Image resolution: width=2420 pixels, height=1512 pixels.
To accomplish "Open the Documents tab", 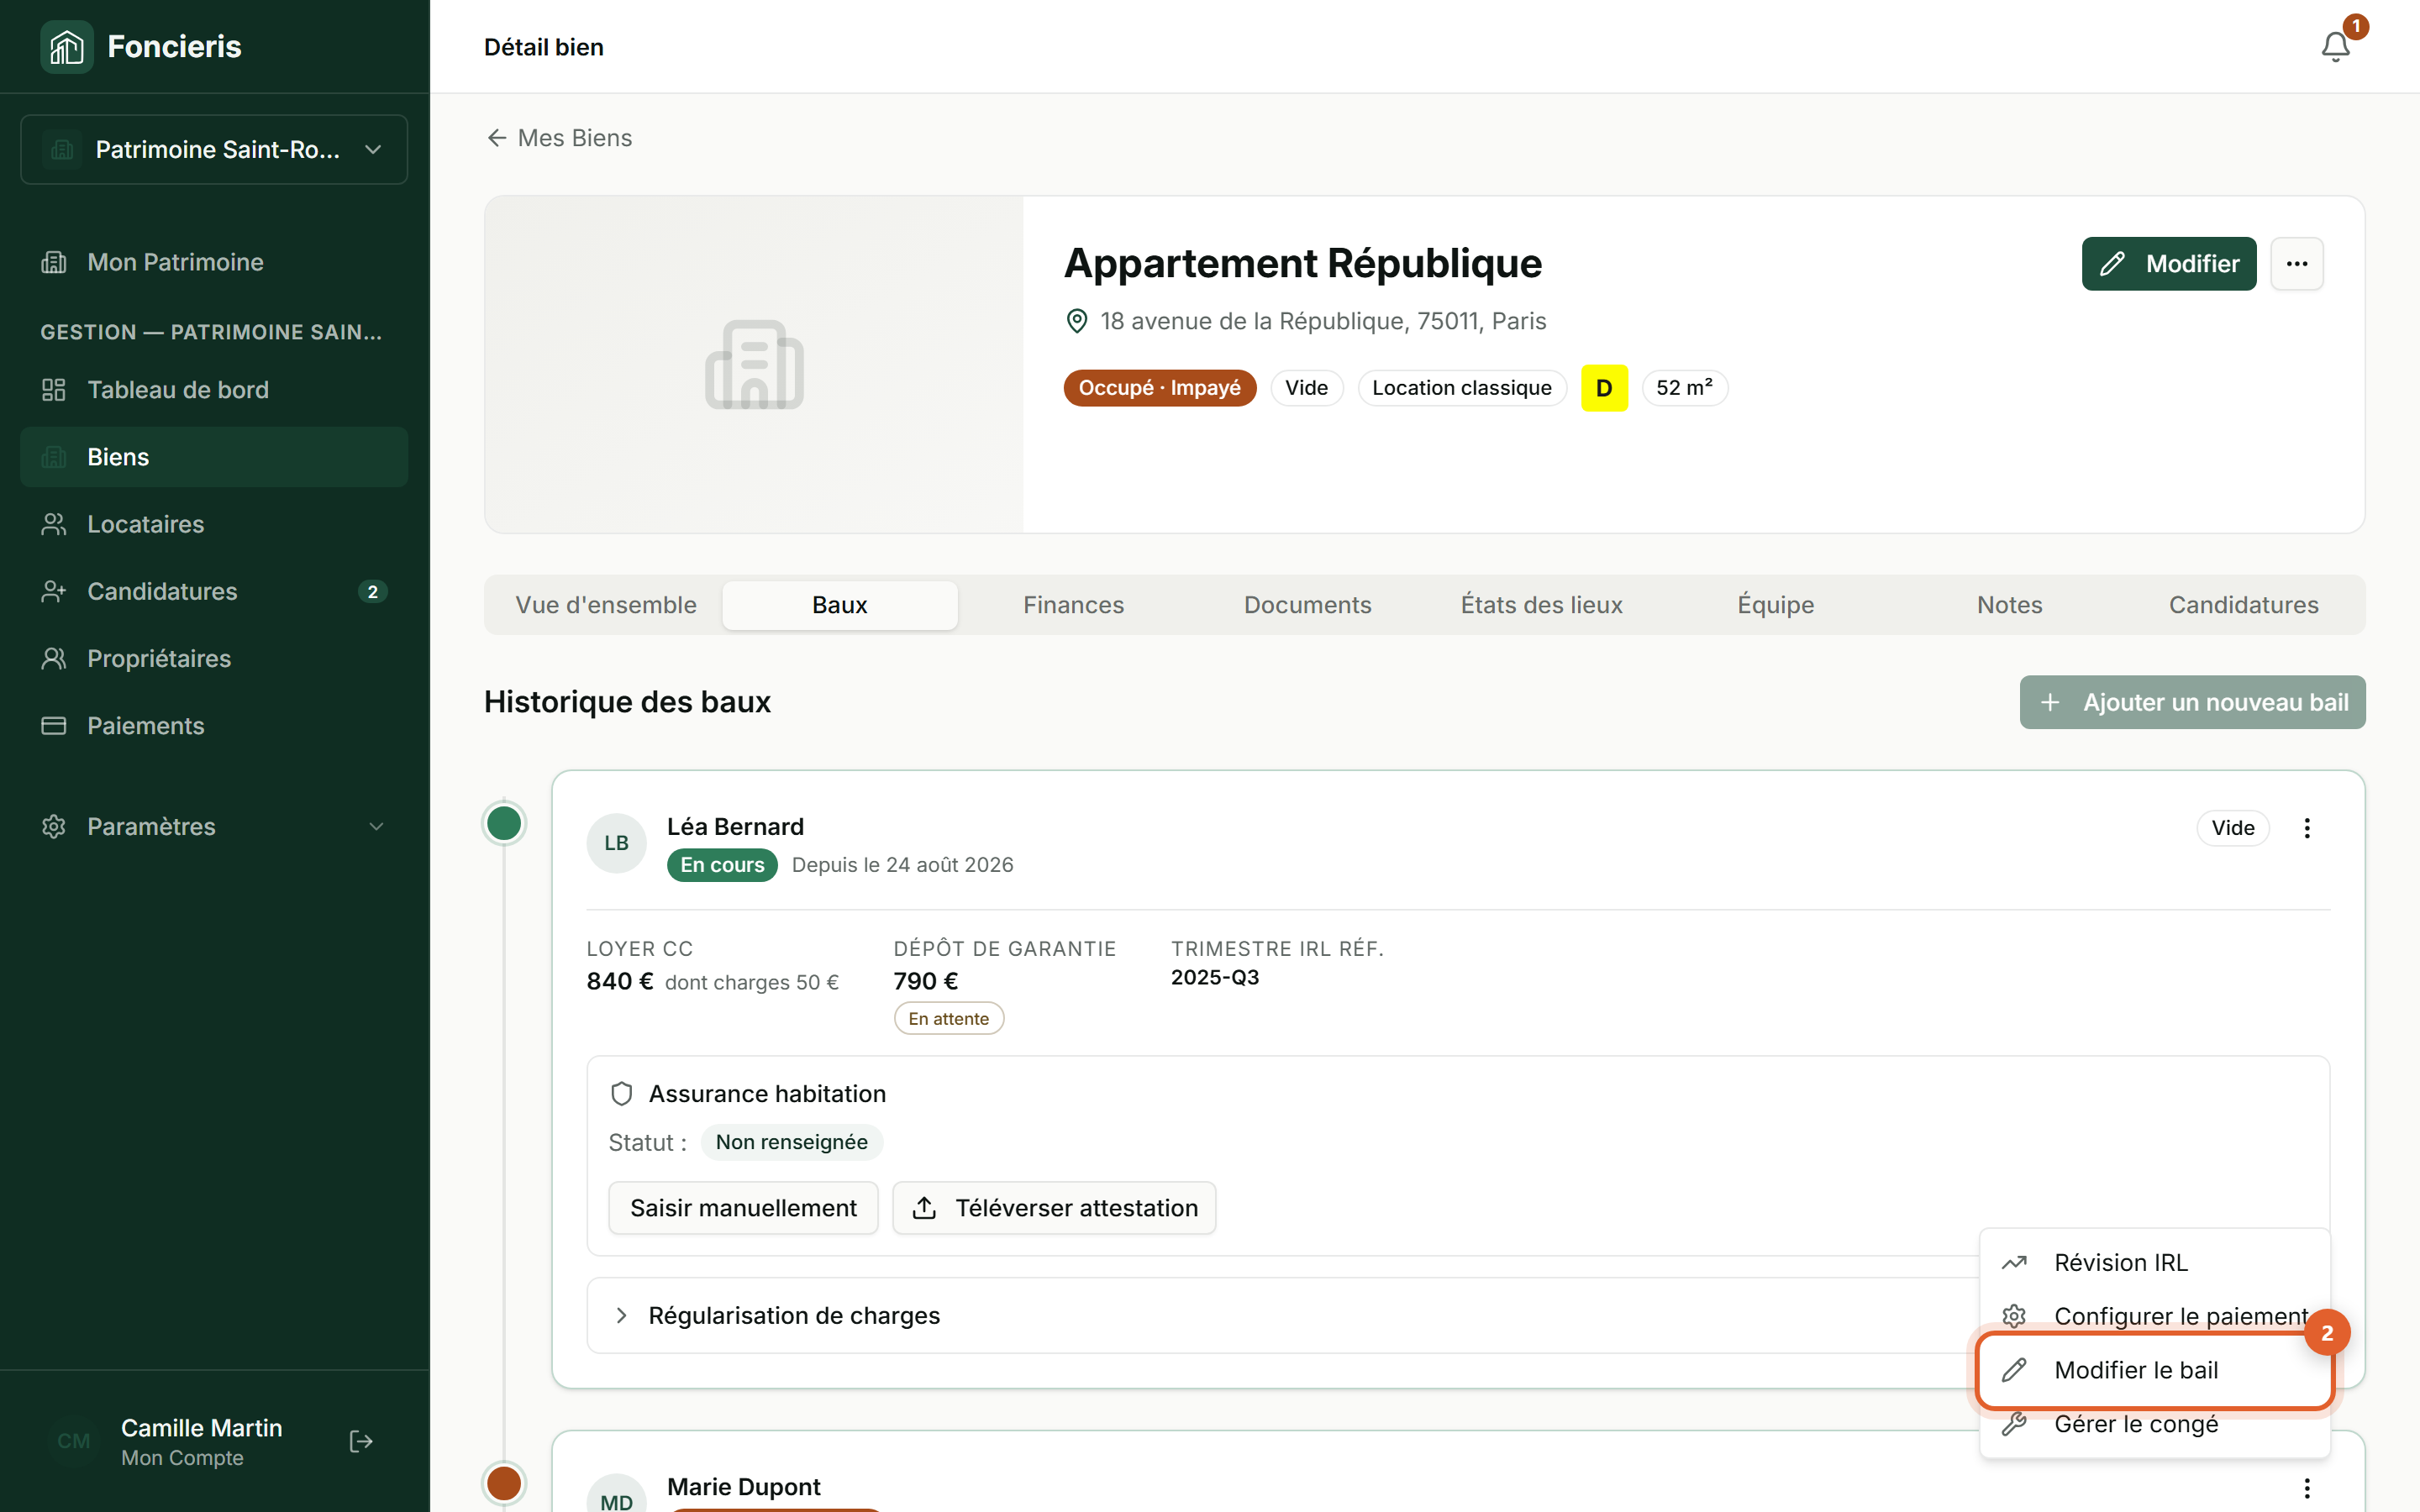I will (x=1308, y=605).
